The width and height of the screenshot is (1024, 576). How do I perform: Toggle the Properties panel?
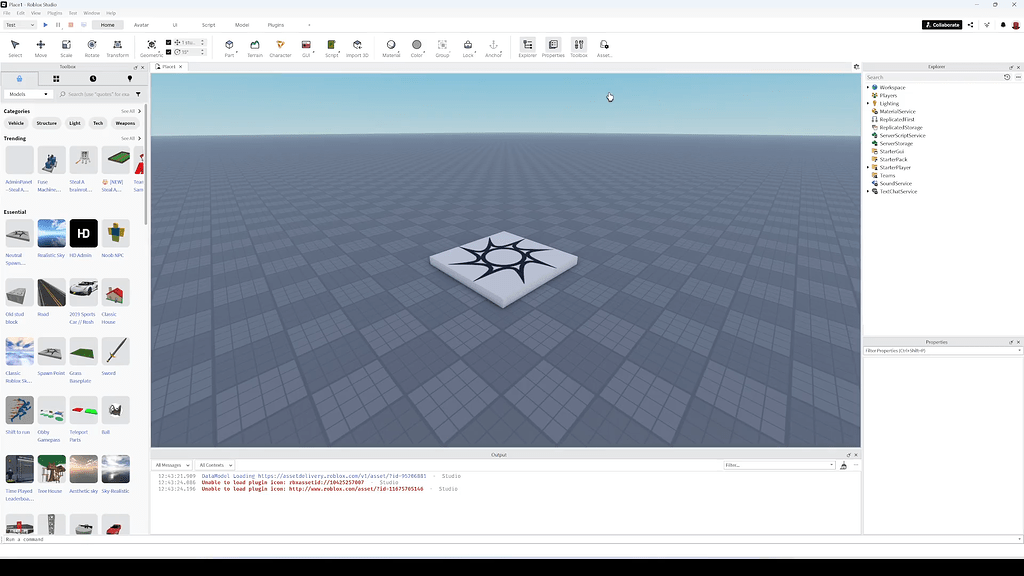551,46
